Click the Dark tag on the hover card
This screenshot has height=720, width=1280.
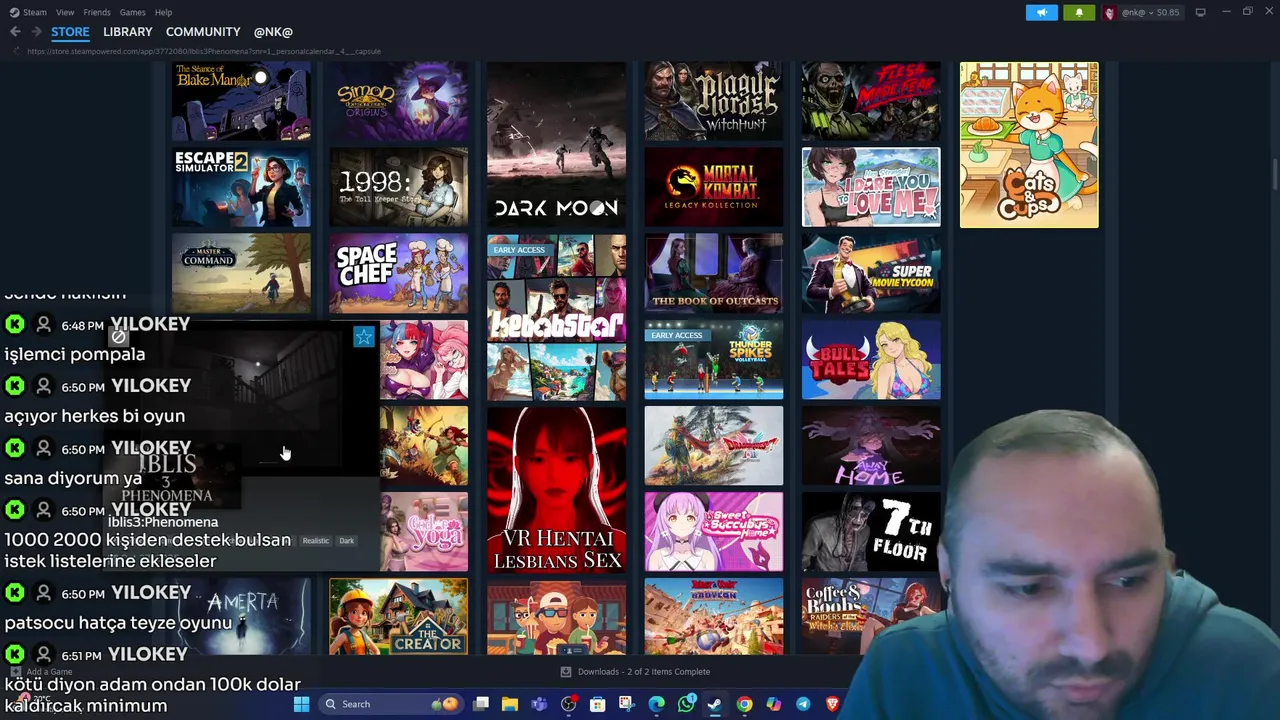[346, 541]
